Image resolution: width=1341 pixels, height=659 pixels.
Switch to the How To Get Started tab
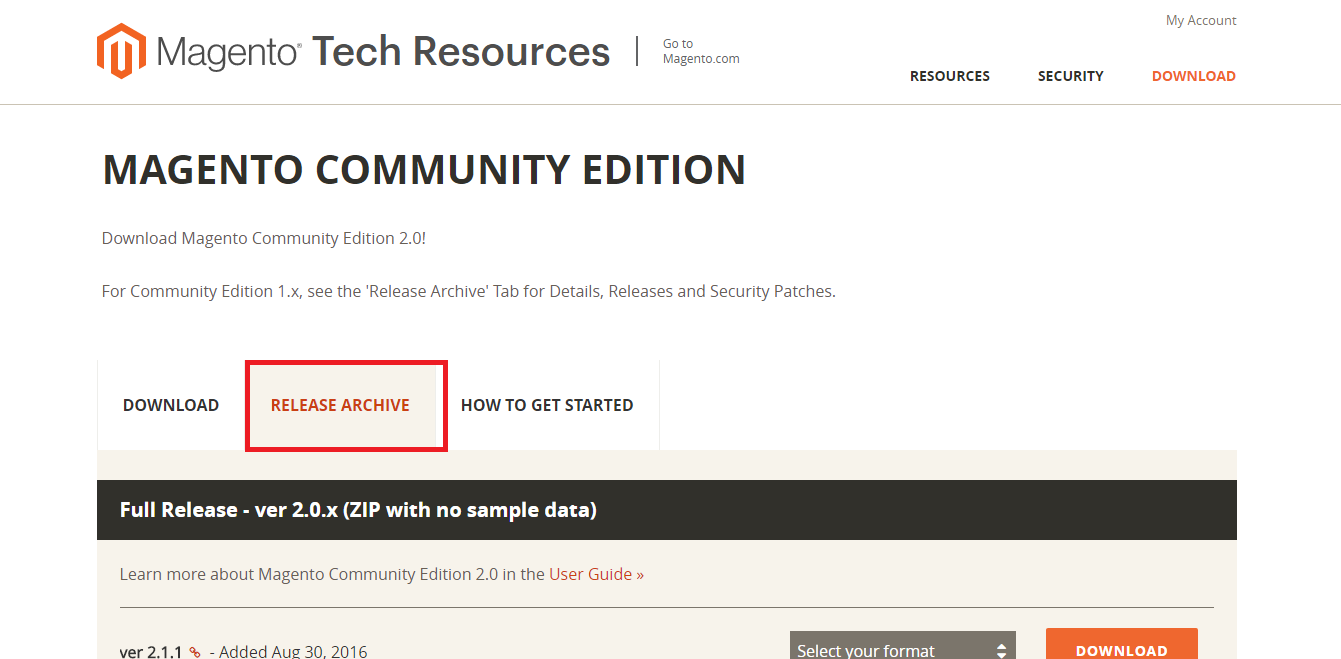(547, 405)
